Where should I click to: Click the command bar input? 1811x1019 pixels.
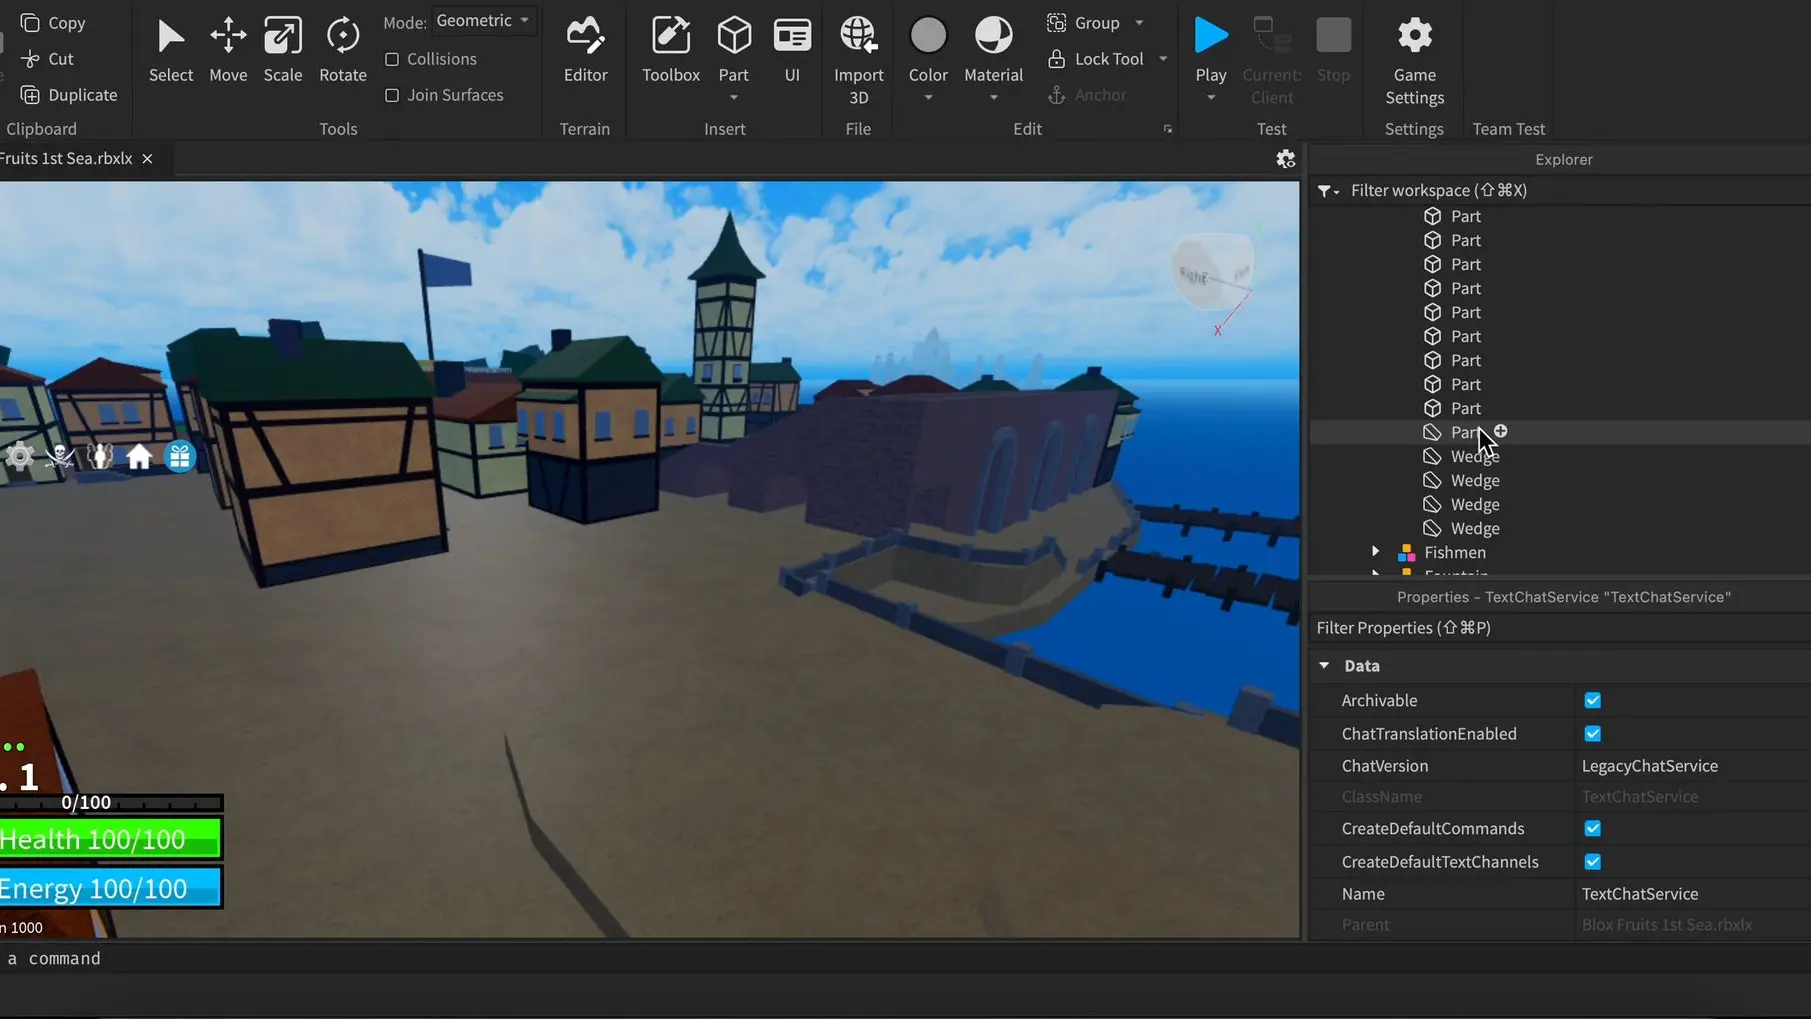tap(650, 958)
